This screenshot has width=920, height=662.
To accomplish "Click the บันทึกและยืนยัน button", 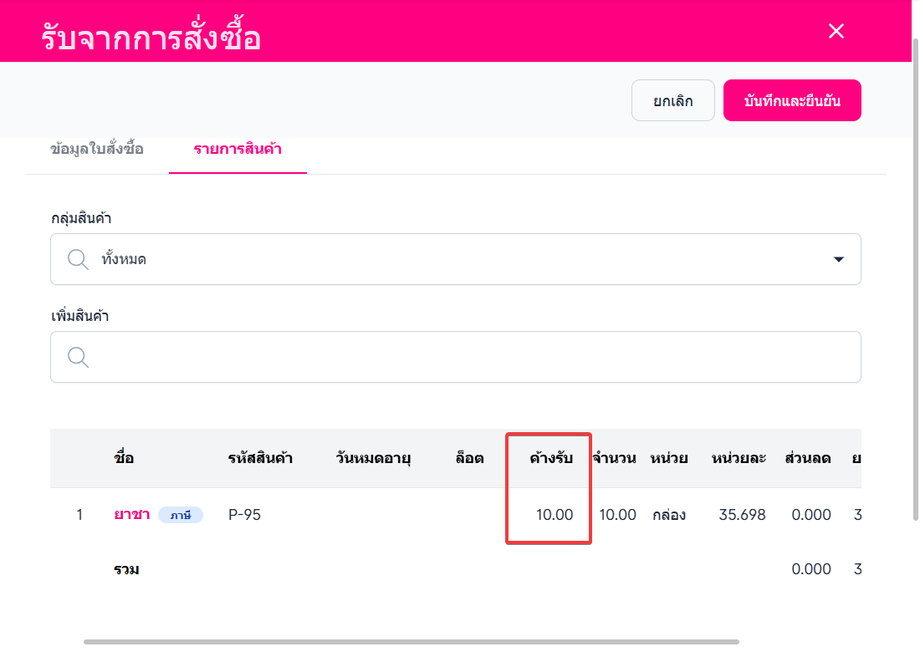I will (x=792, y=100).
